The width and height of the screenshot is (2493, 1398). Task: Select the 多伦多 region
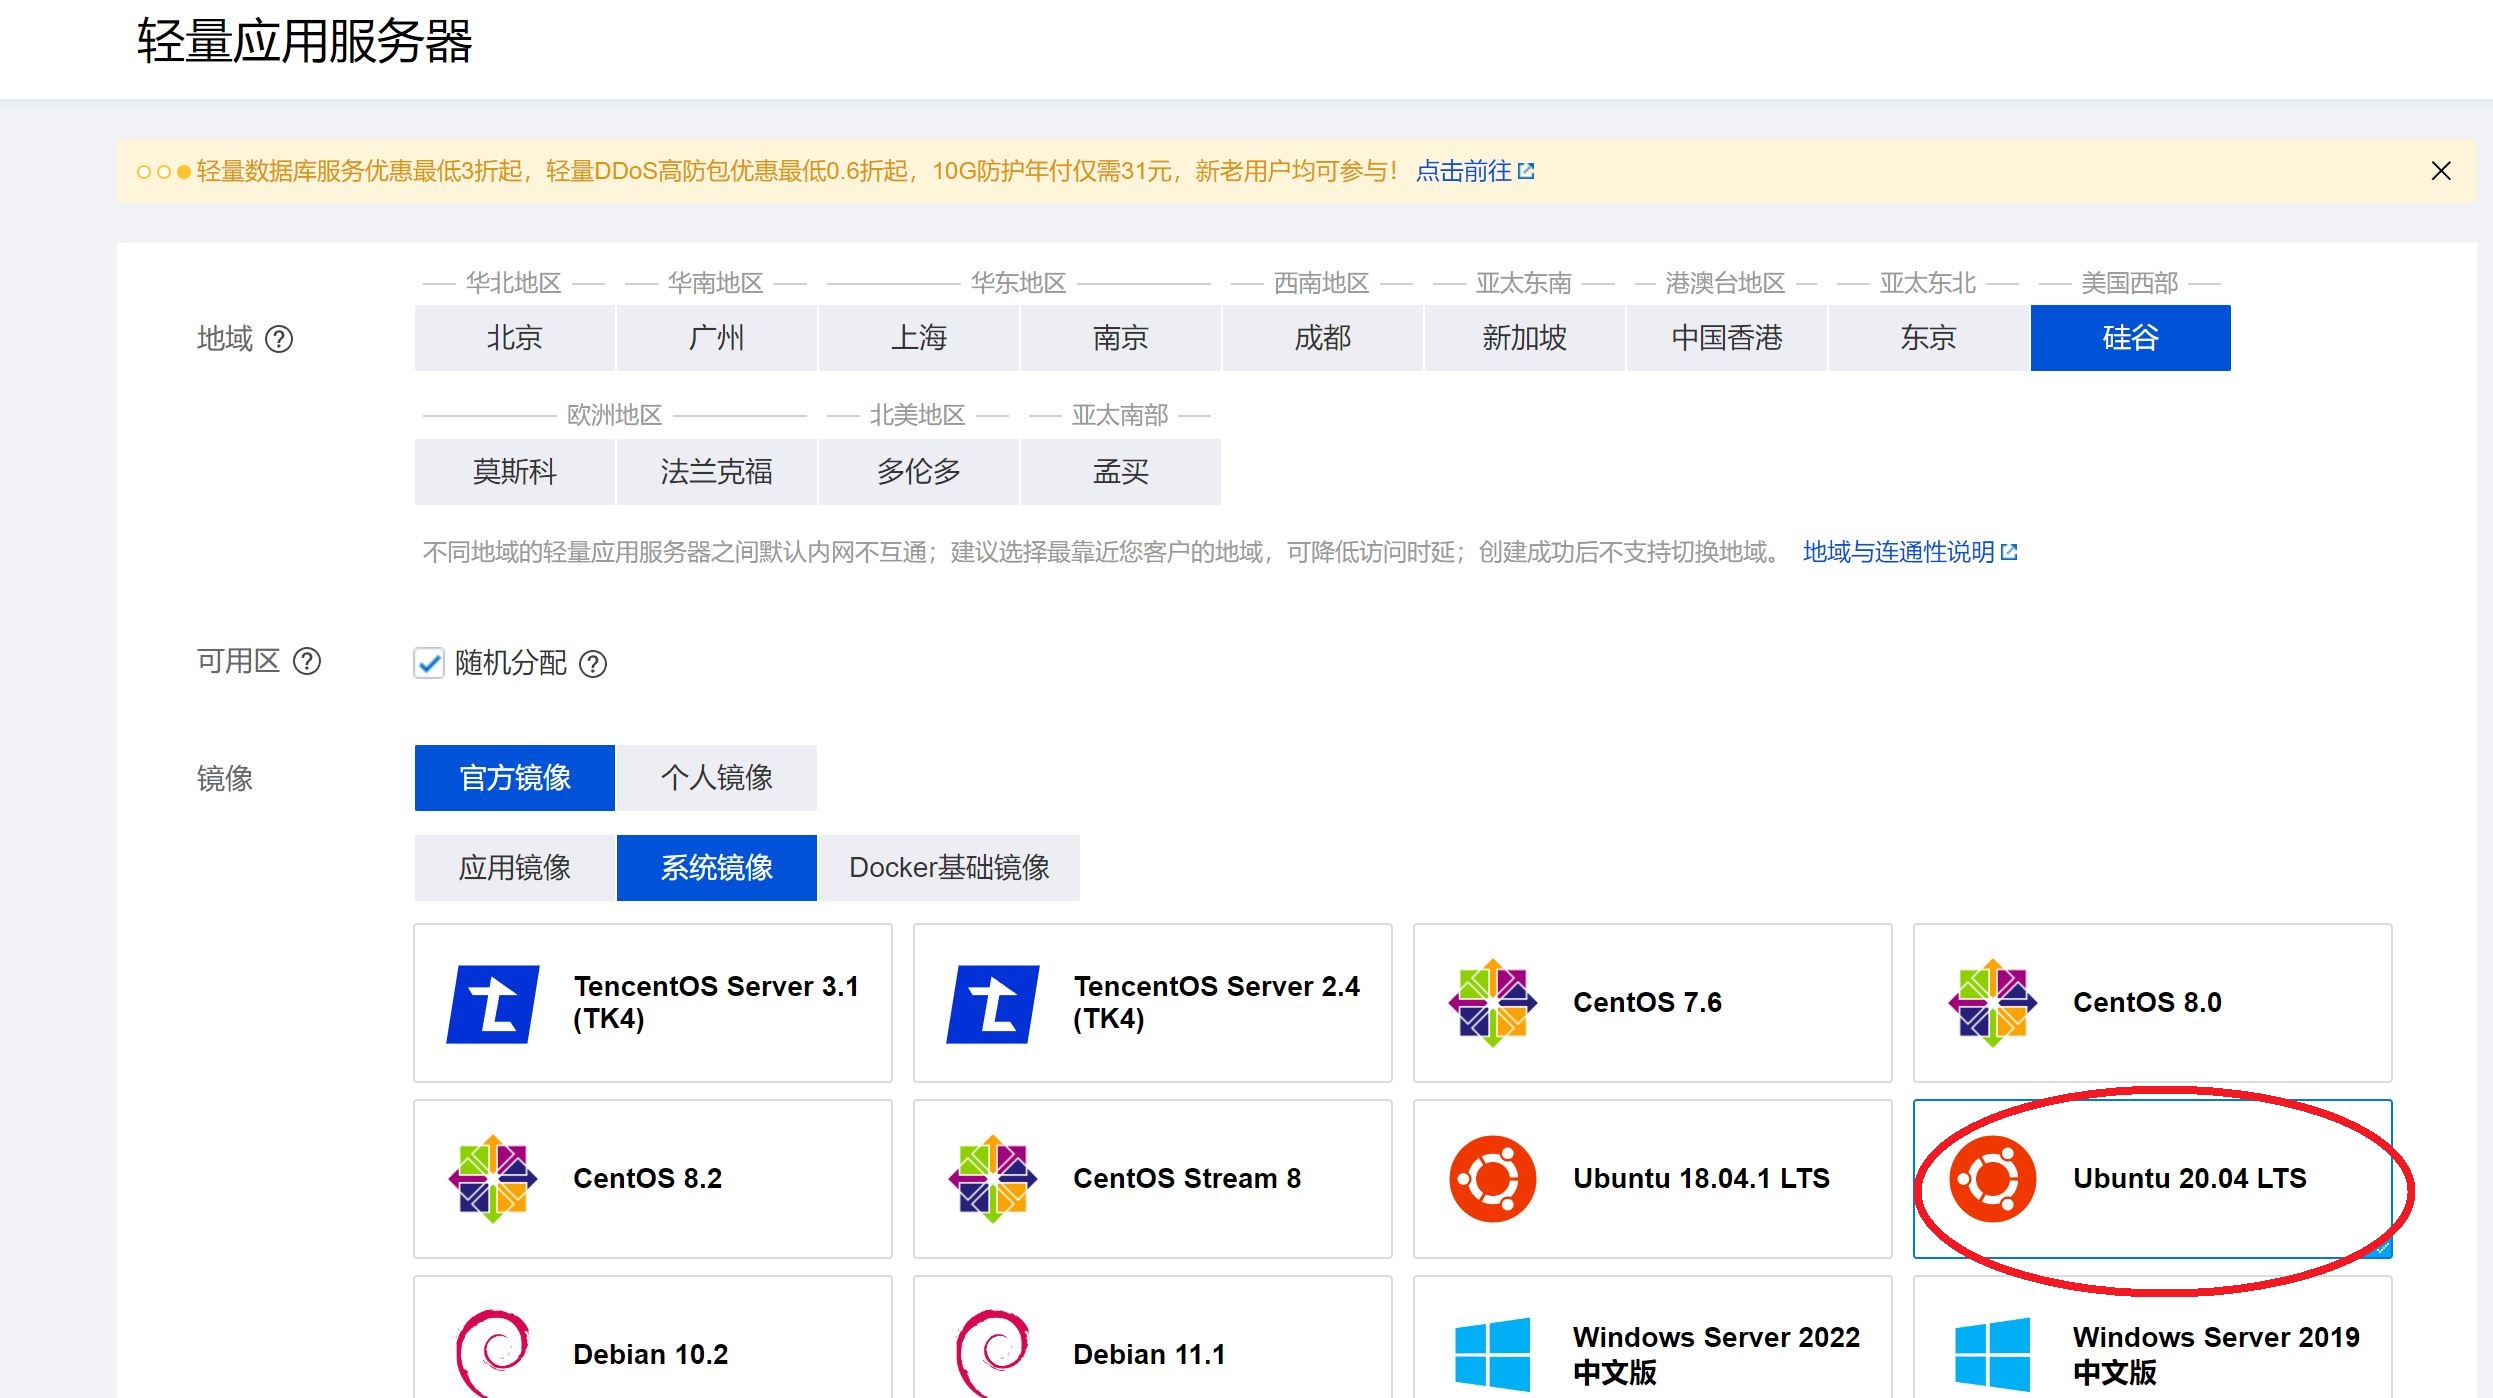tap(918, 472)
